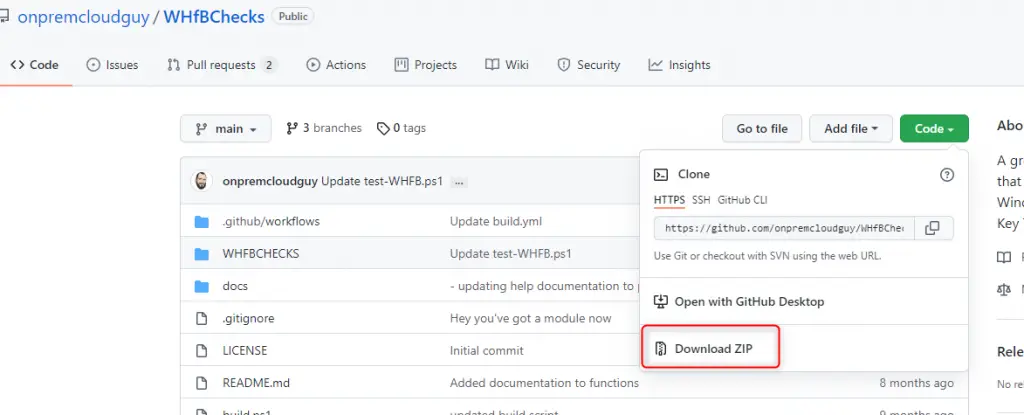Open the onpremcloudguy profile link

point(83,17)
